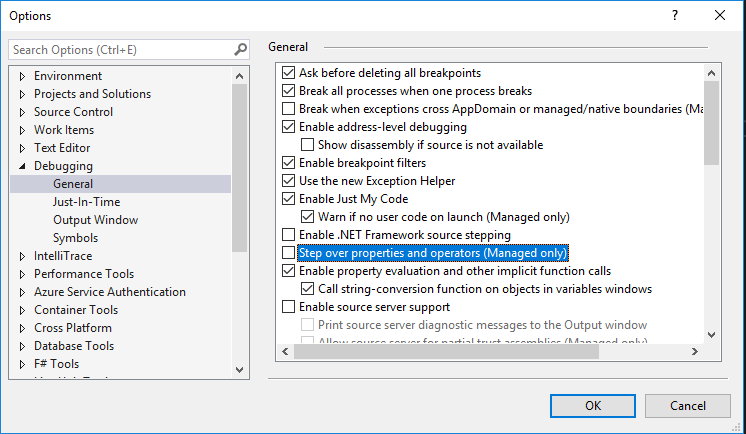The image size is (746, 434).
Task: Click the search magnifier icon
Action: click(241, 49)
